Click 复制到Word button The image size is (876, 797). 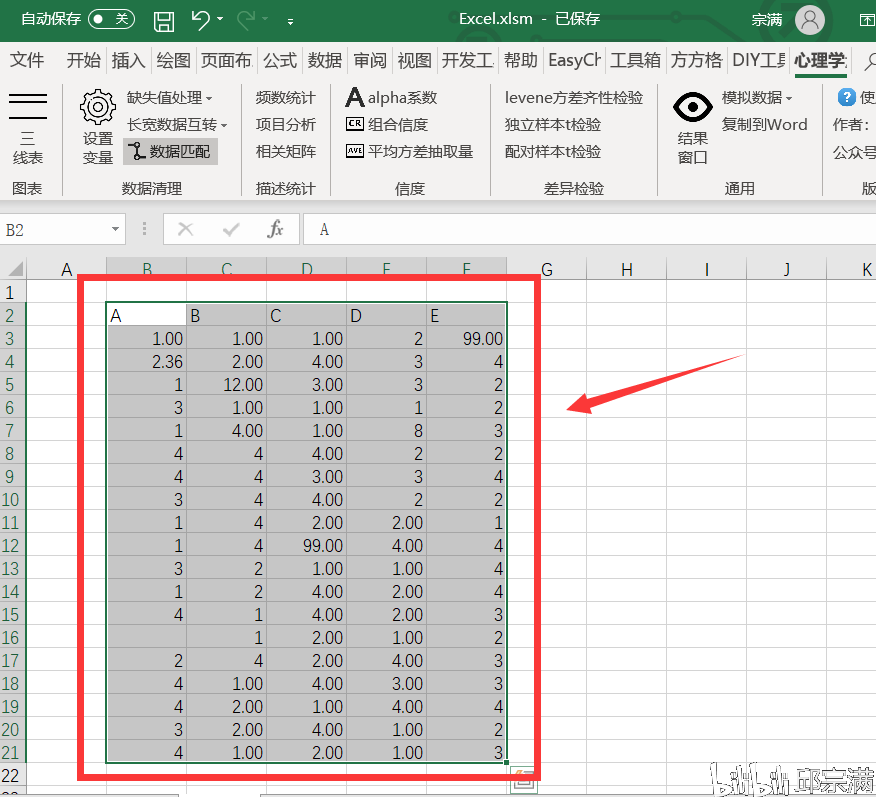pos(764,125)
